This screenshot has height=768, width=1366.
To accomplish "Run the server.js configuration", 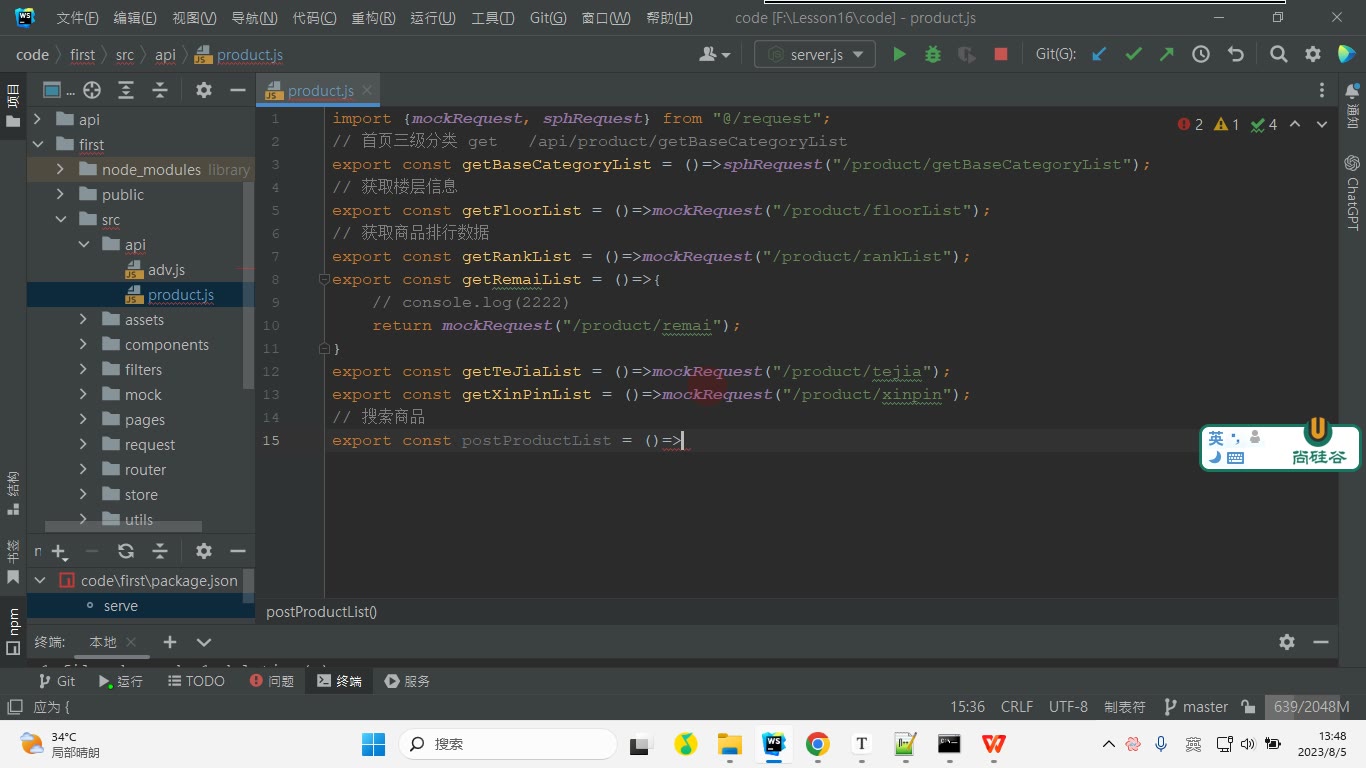I will tap(899, 55).
